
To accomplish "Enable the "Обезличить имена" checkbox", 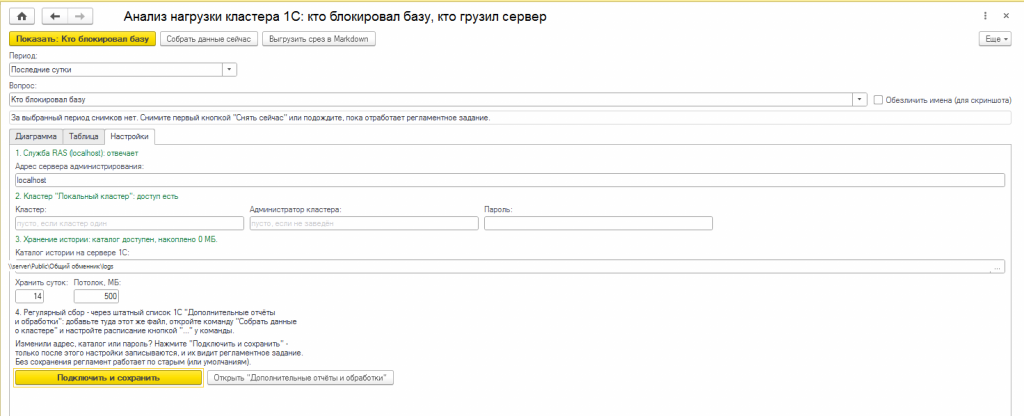I will click(878, 100).
